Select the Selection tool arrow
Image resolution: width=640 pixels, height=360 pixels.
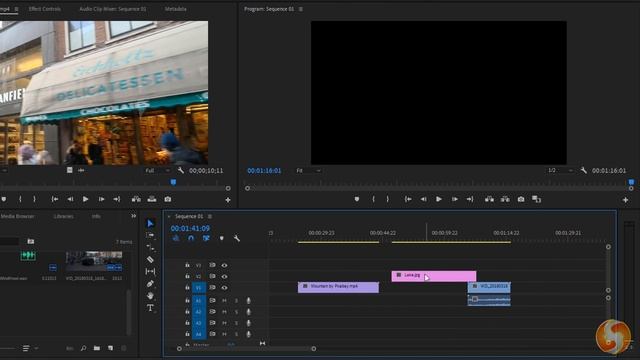tap(150, 223)
